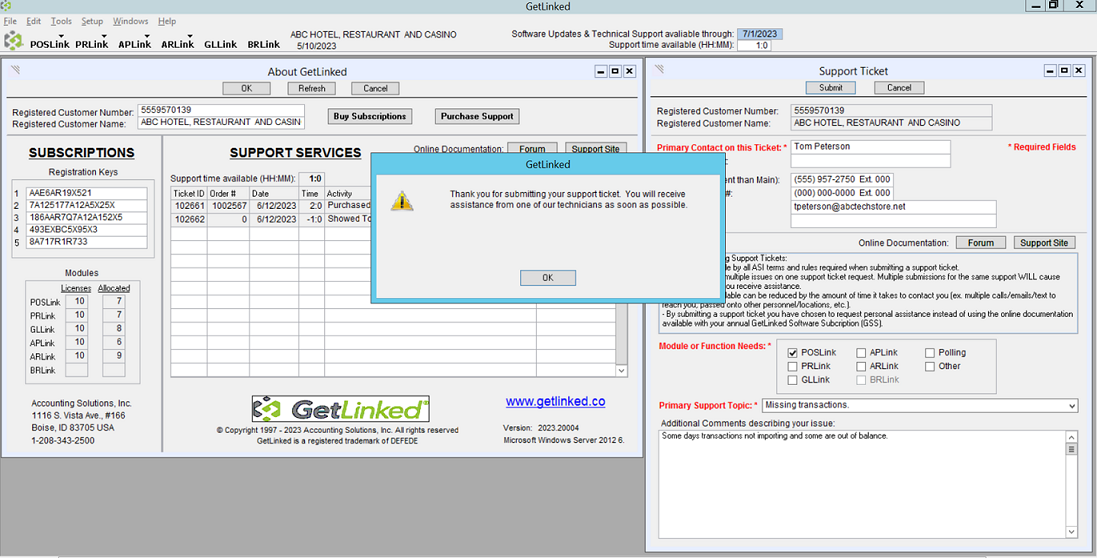Open PRLink toolbar dropdown
The width and height of the screenshot is (1097, 558).
click(92, 44)
